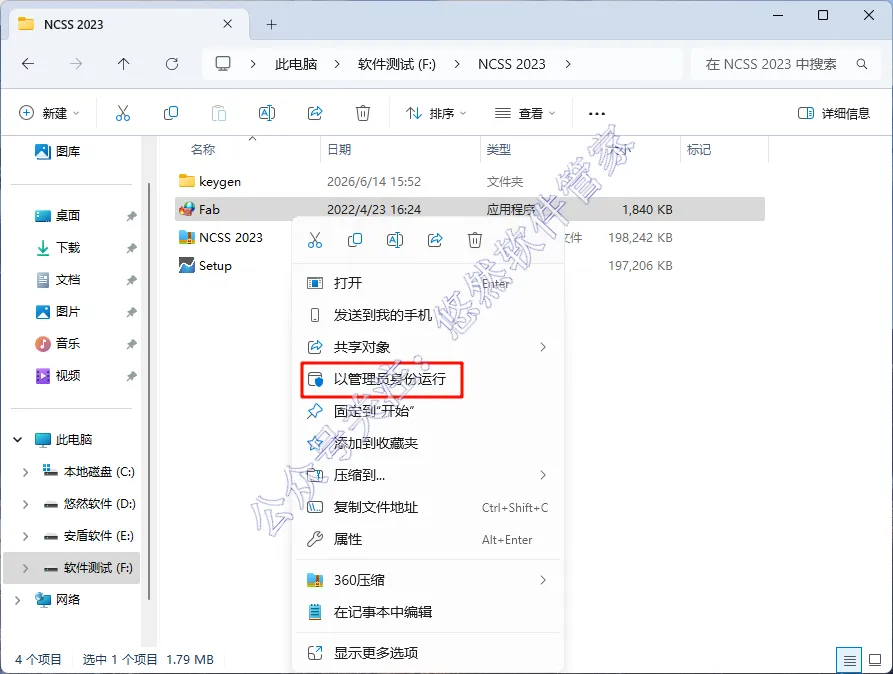The image size is (893, 674).
Task: Choose 复制文件地址 from the context menu
Action: (428, 507)
